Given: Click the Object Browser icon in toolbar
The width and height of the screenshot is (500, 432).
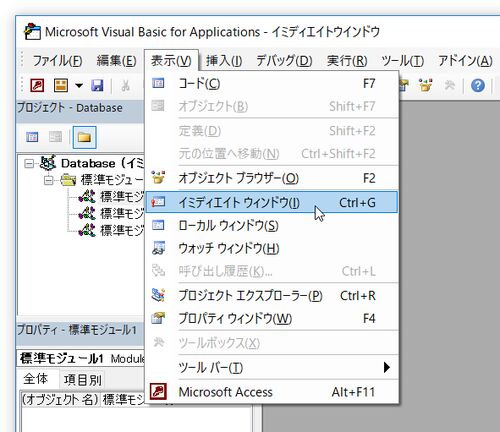Looking at the screenshot, I should (x=425, y=85).
